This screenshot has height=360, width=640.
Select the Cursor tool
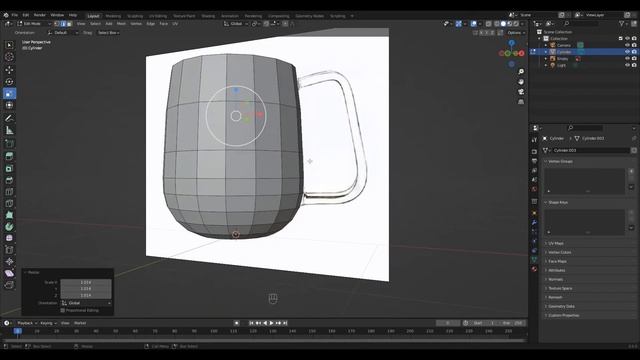[9, 57]
